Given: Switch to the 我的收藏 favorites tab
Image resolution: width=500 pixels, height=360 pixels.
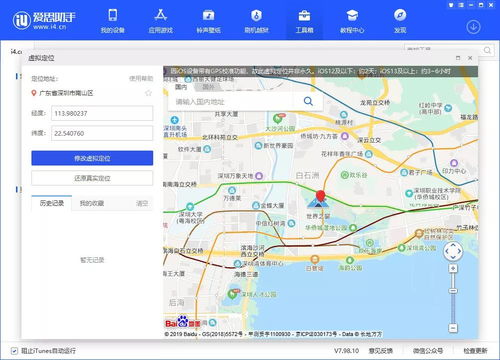Looking at the screenshot, I should 92,203.
